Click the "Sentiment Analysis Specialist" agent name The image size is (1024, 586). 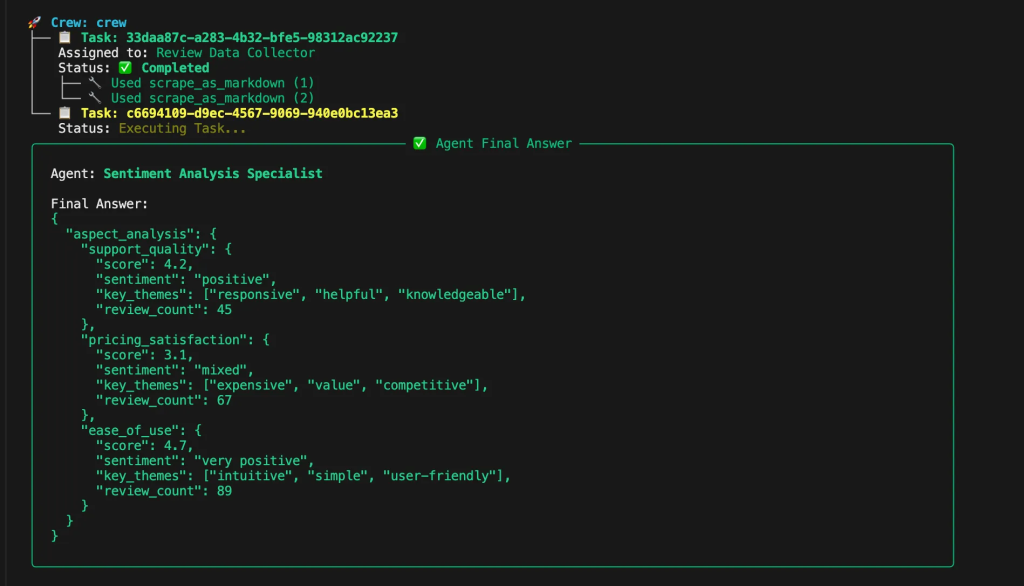point(213,174)
